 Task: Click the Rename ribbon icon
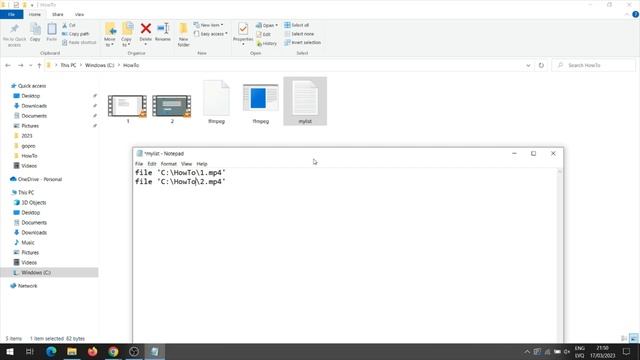point(163,32)
